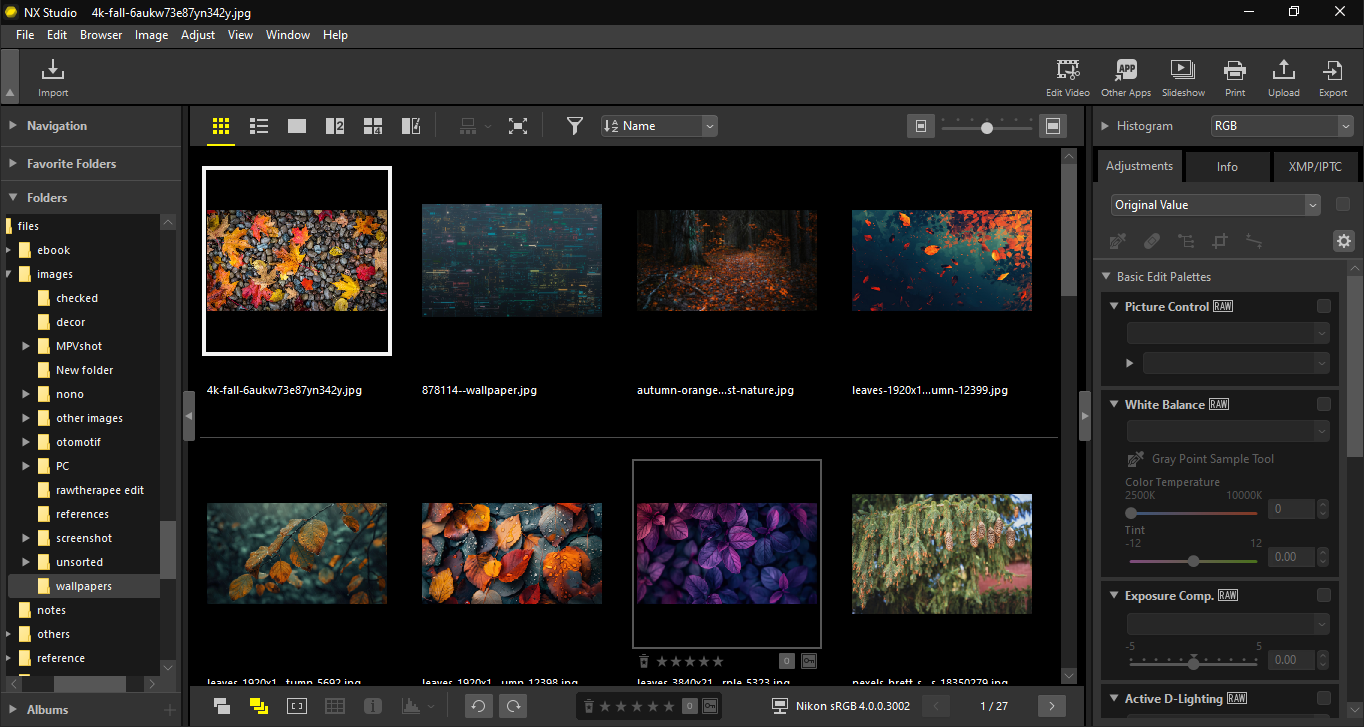Open the Adjust menu

pos(198,35)
